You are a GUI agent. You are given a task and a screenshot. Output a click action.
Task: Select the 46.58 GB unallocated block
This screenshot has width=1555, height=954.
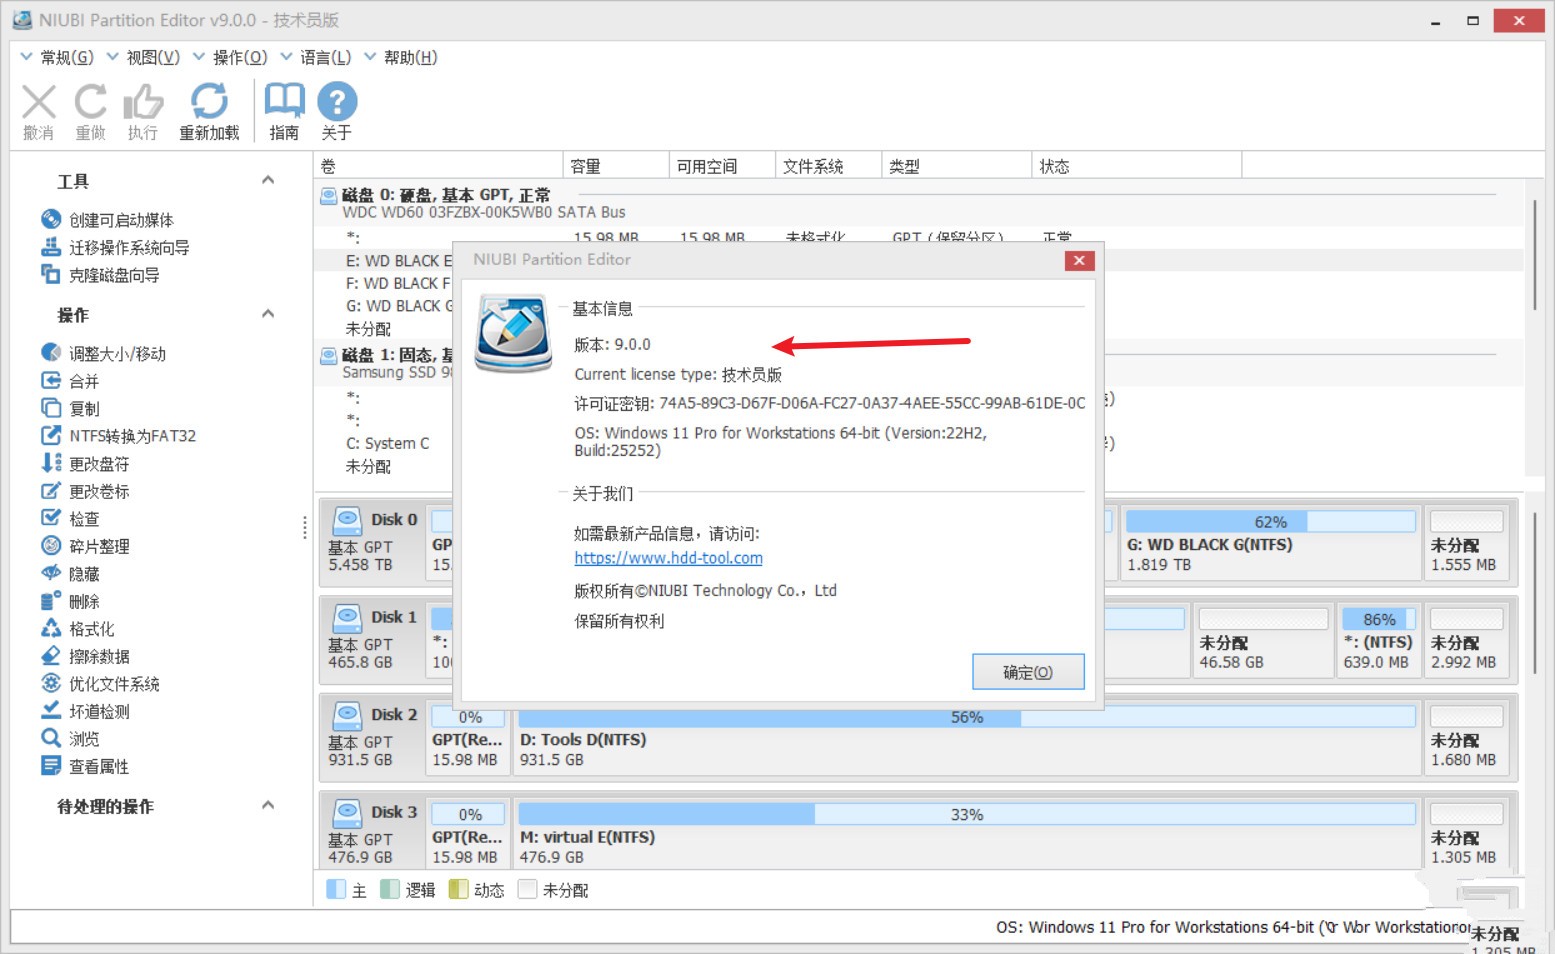point(1262,640)
